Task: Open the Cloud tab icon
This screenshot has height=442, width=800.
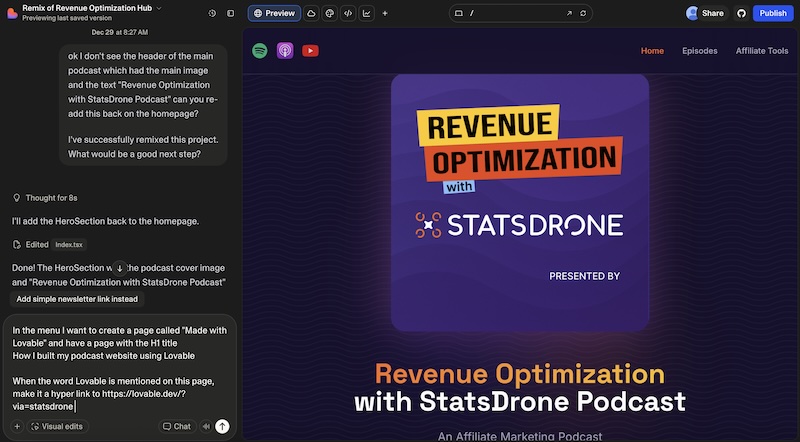Action: (311, 13)
